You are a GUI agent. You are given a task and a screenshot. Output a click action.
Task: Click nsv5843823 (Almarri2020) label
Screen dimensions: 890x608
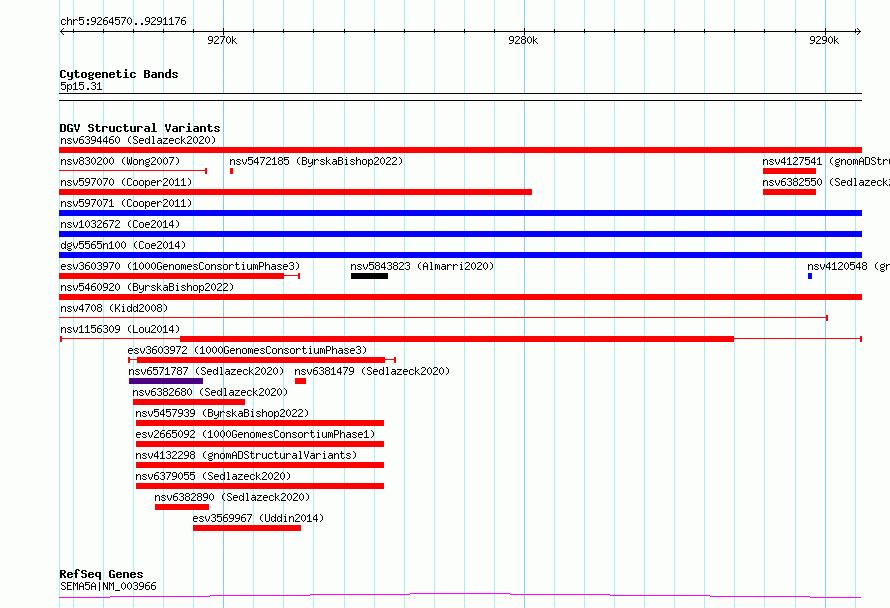[422, 266]
